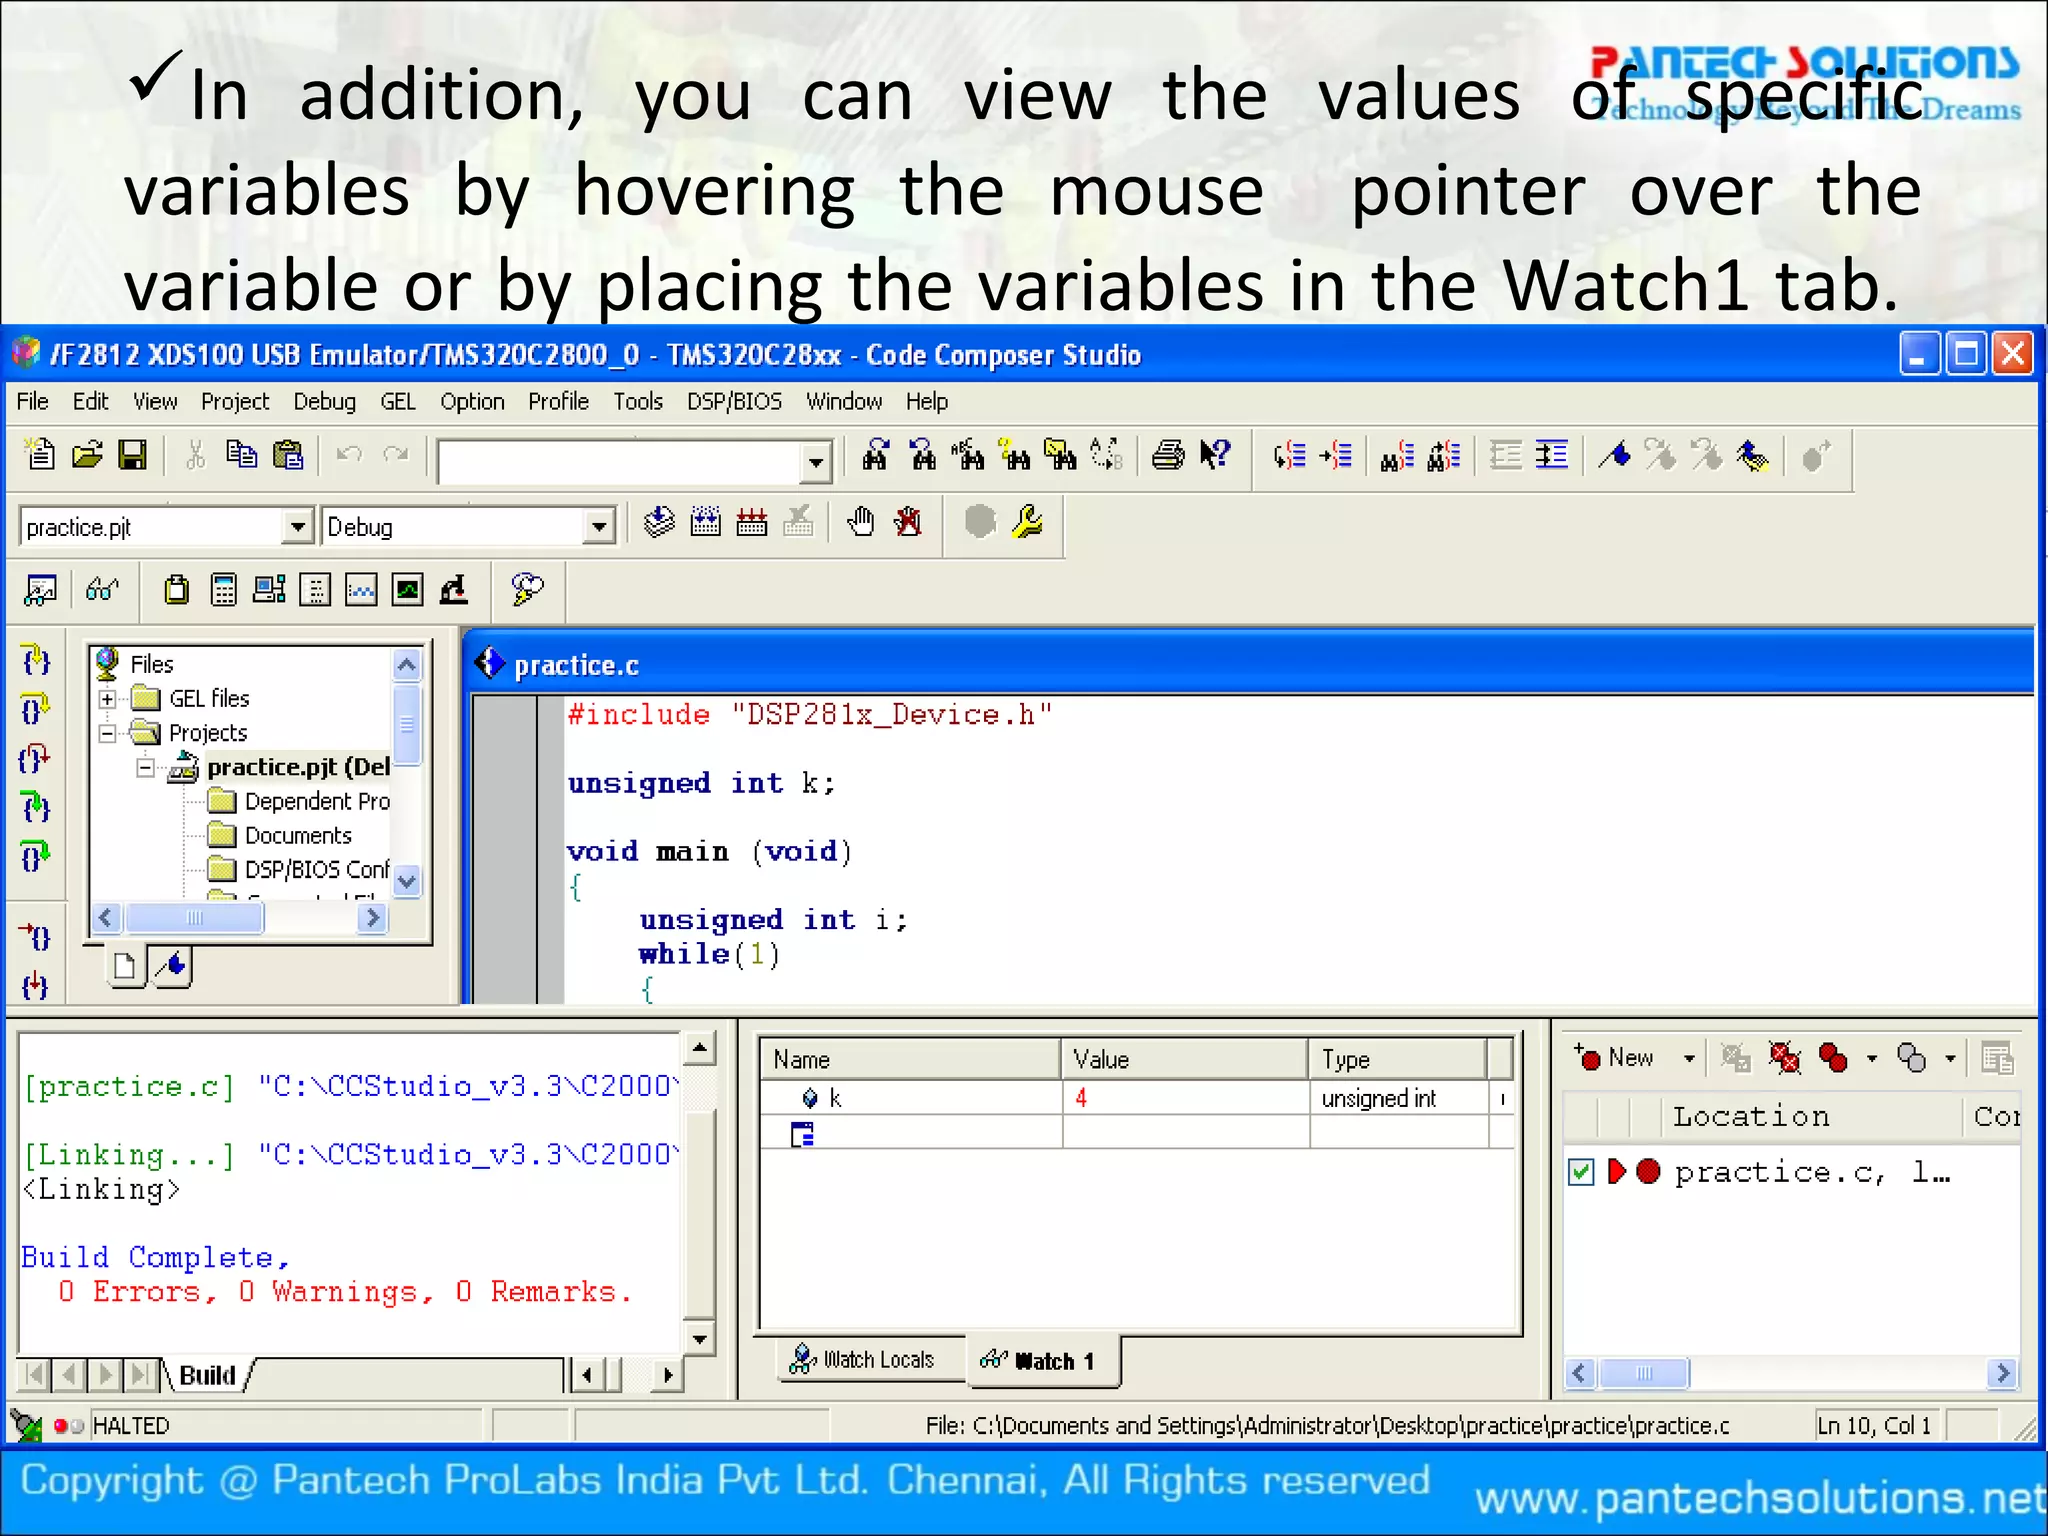Click the context Help pointer icon
The height and width of the screenshot is (1536, 2048).
[1215, 455]
